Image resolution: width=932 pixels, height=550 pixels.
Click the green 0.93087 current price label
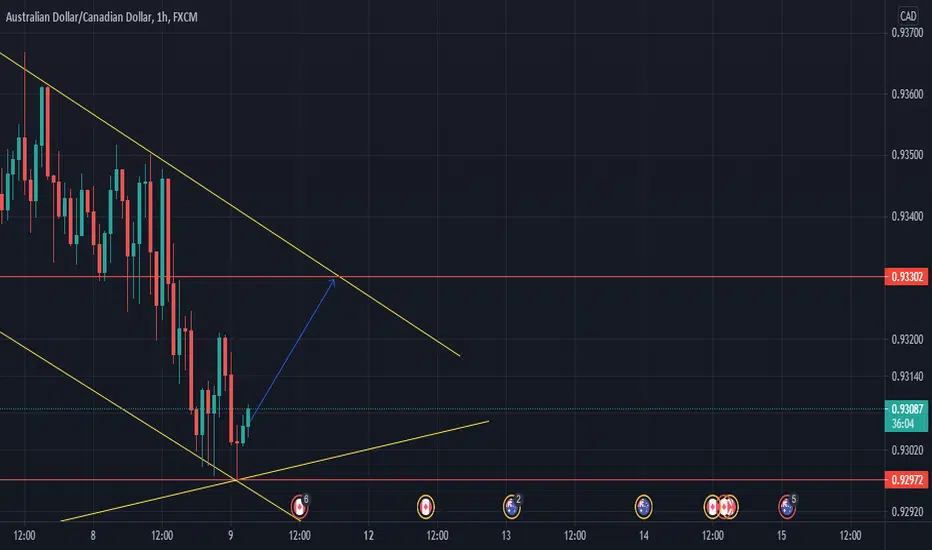(x=906, y=408)
